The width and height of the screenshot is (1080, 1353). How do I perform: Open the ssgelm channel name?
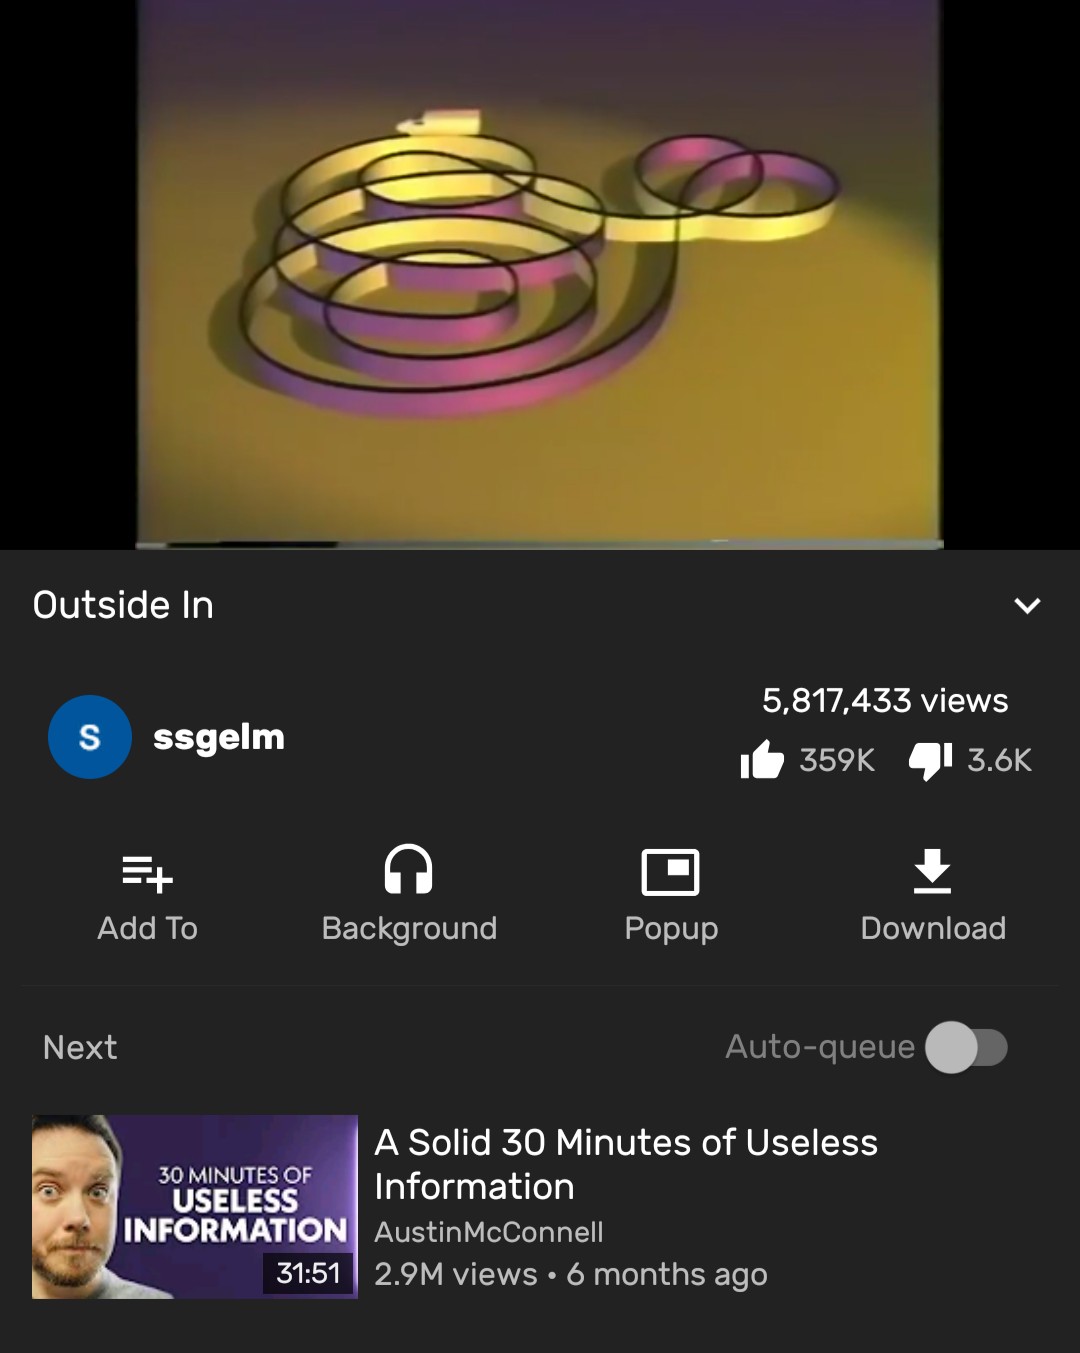coord(219,737)
